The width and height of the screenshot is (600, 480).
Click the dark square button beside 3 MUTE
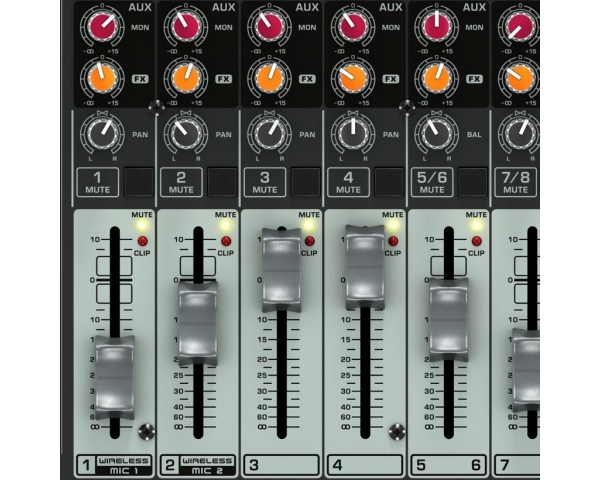coord(306,182)
